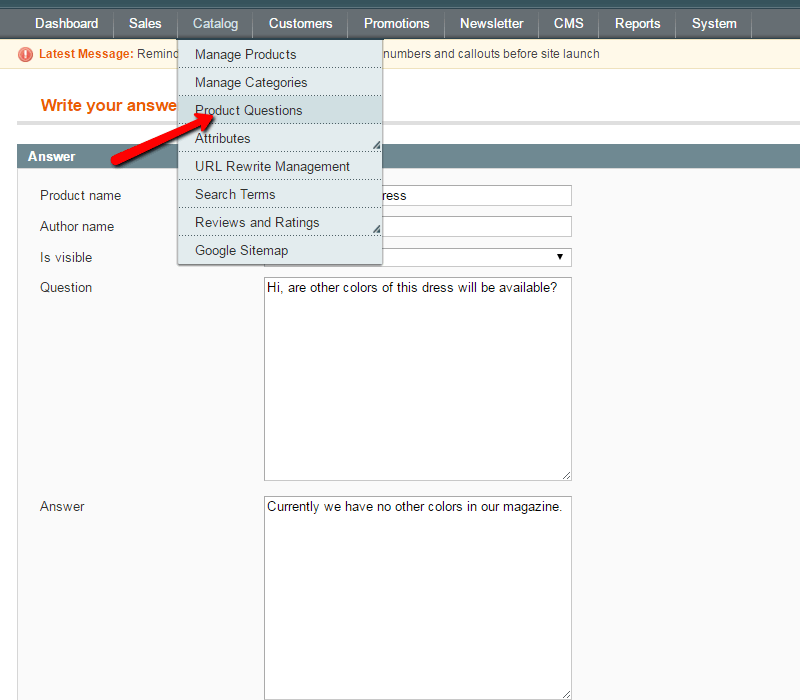Open the Customers menu
The width and height of the screenshot is (800, 700).
[x=300, y=23]
